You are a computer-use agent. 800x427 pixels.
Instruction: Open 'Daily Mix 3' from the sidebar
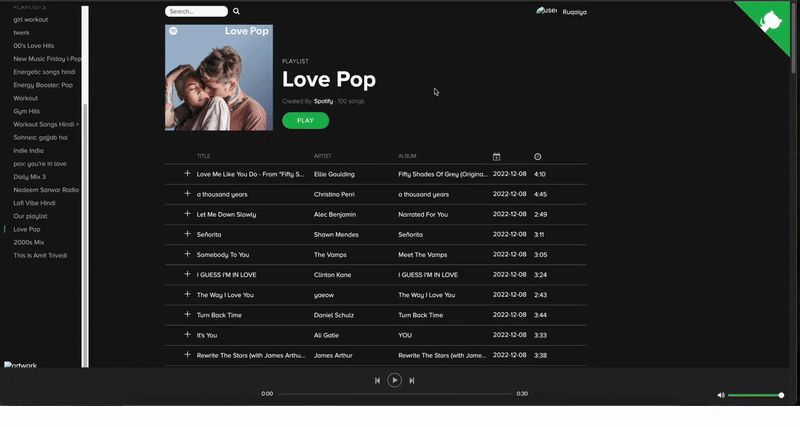coord(29,176)
